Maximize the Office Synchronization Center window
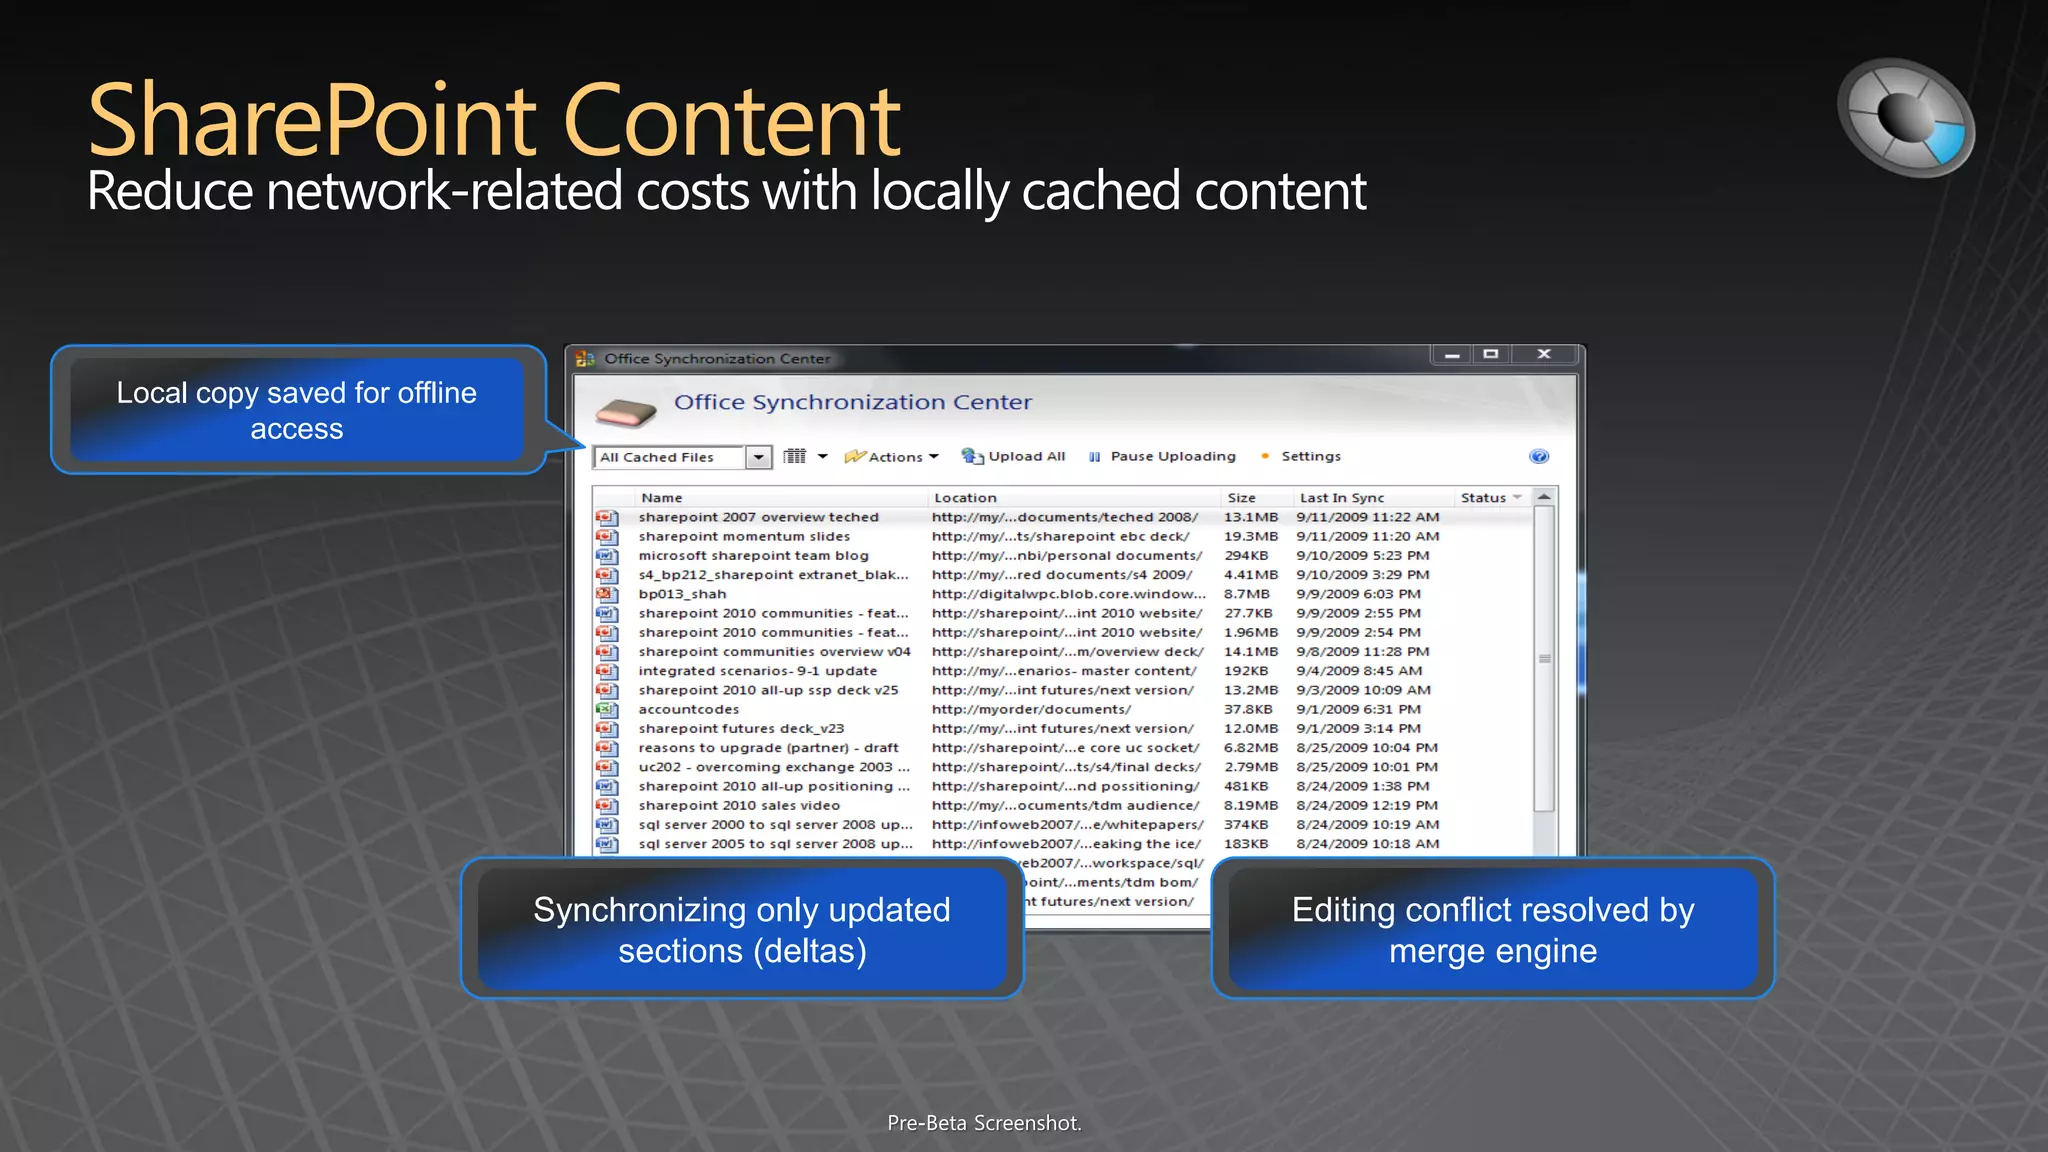 pyautogui.click(x=1491, y=354)
